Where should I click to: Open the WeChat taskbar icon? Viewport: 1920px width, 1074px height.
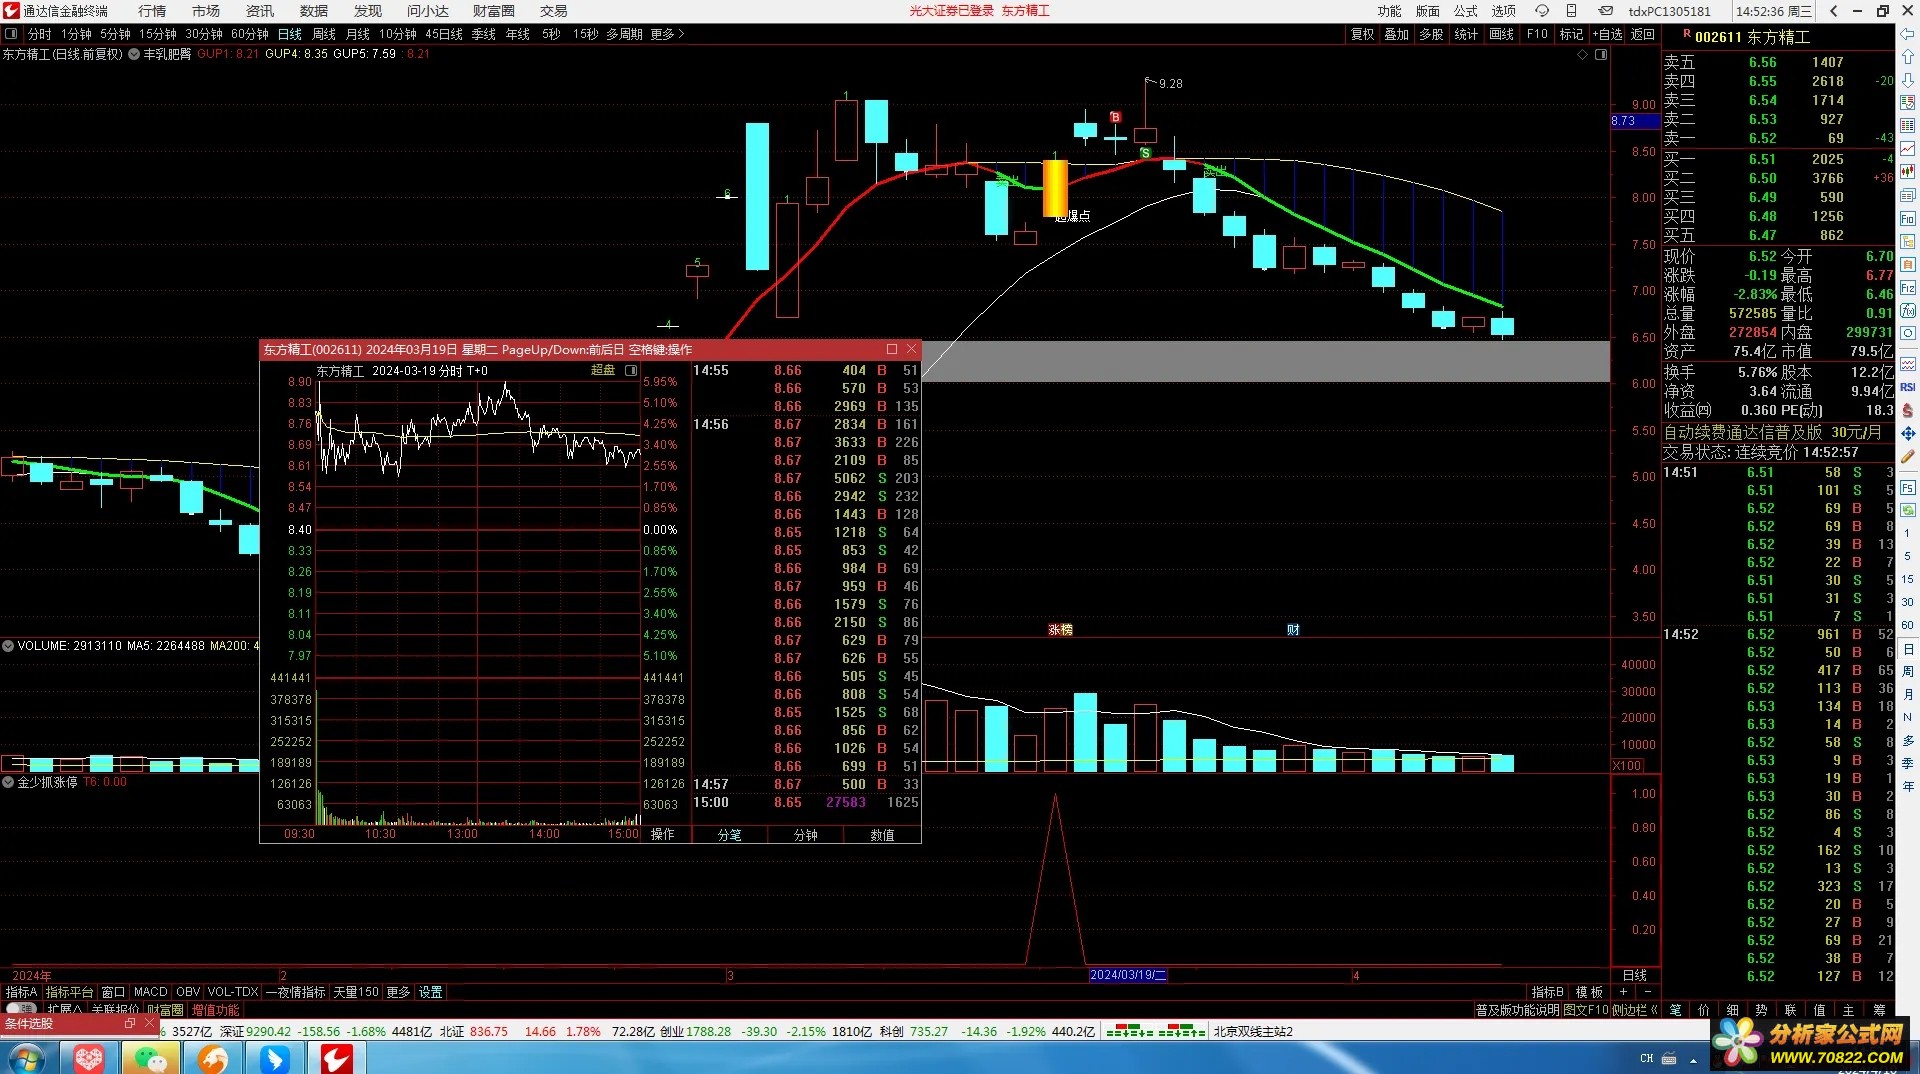151,1057
